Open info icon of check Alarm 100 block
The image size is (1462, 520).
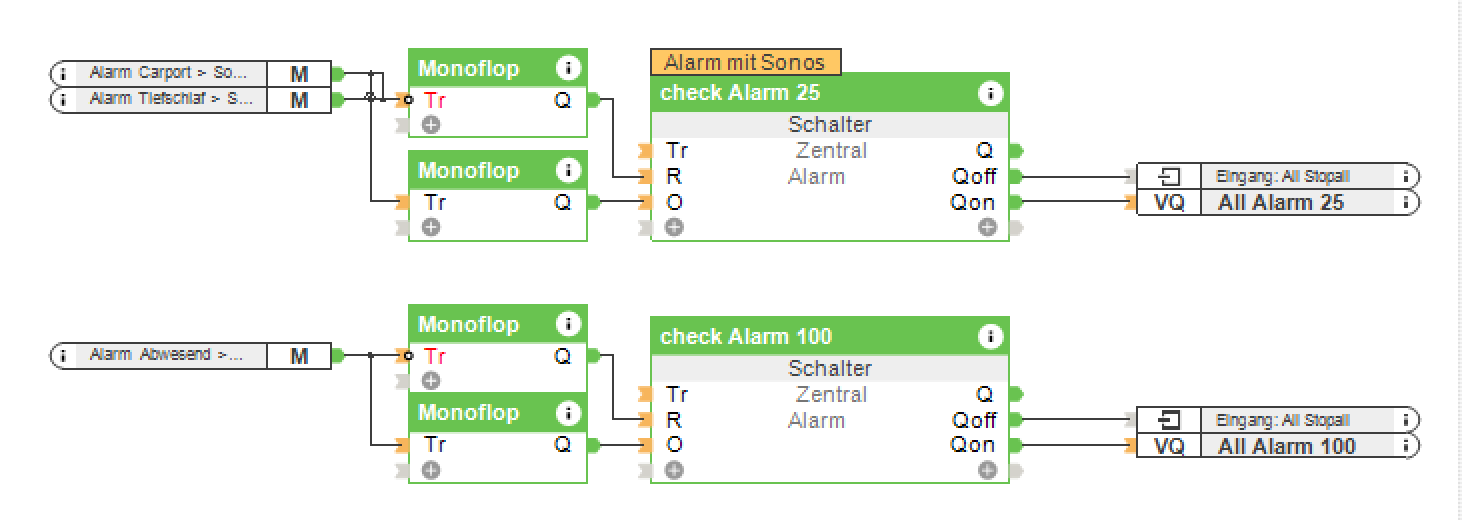coord(990,337)
